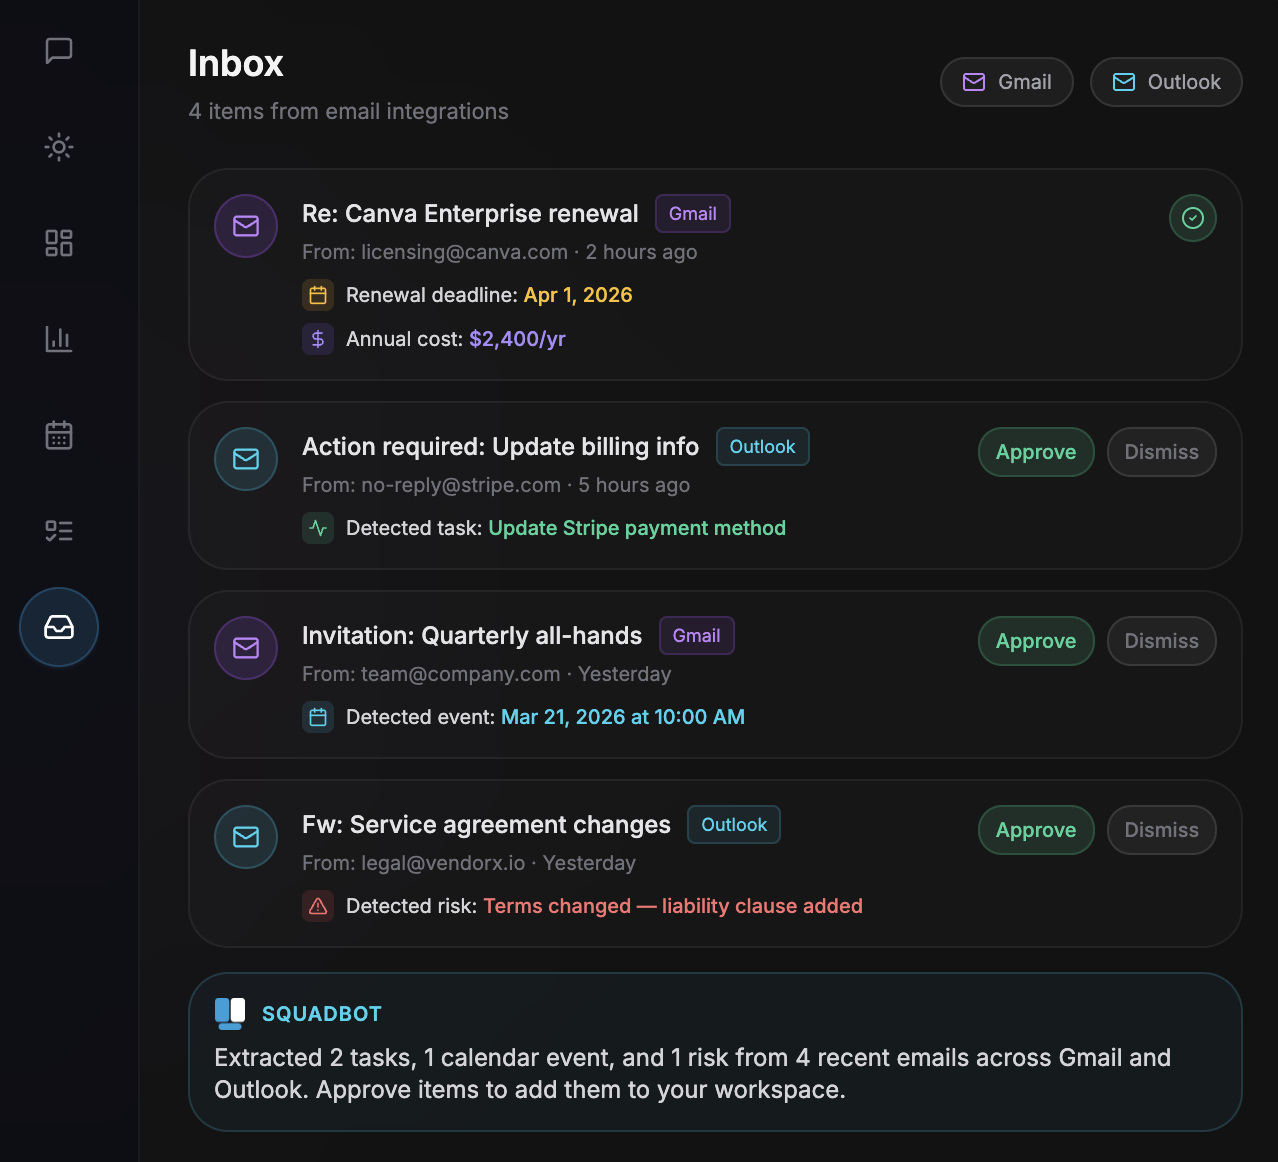Toggle the Gmail integration filter

pos(1006,82)
